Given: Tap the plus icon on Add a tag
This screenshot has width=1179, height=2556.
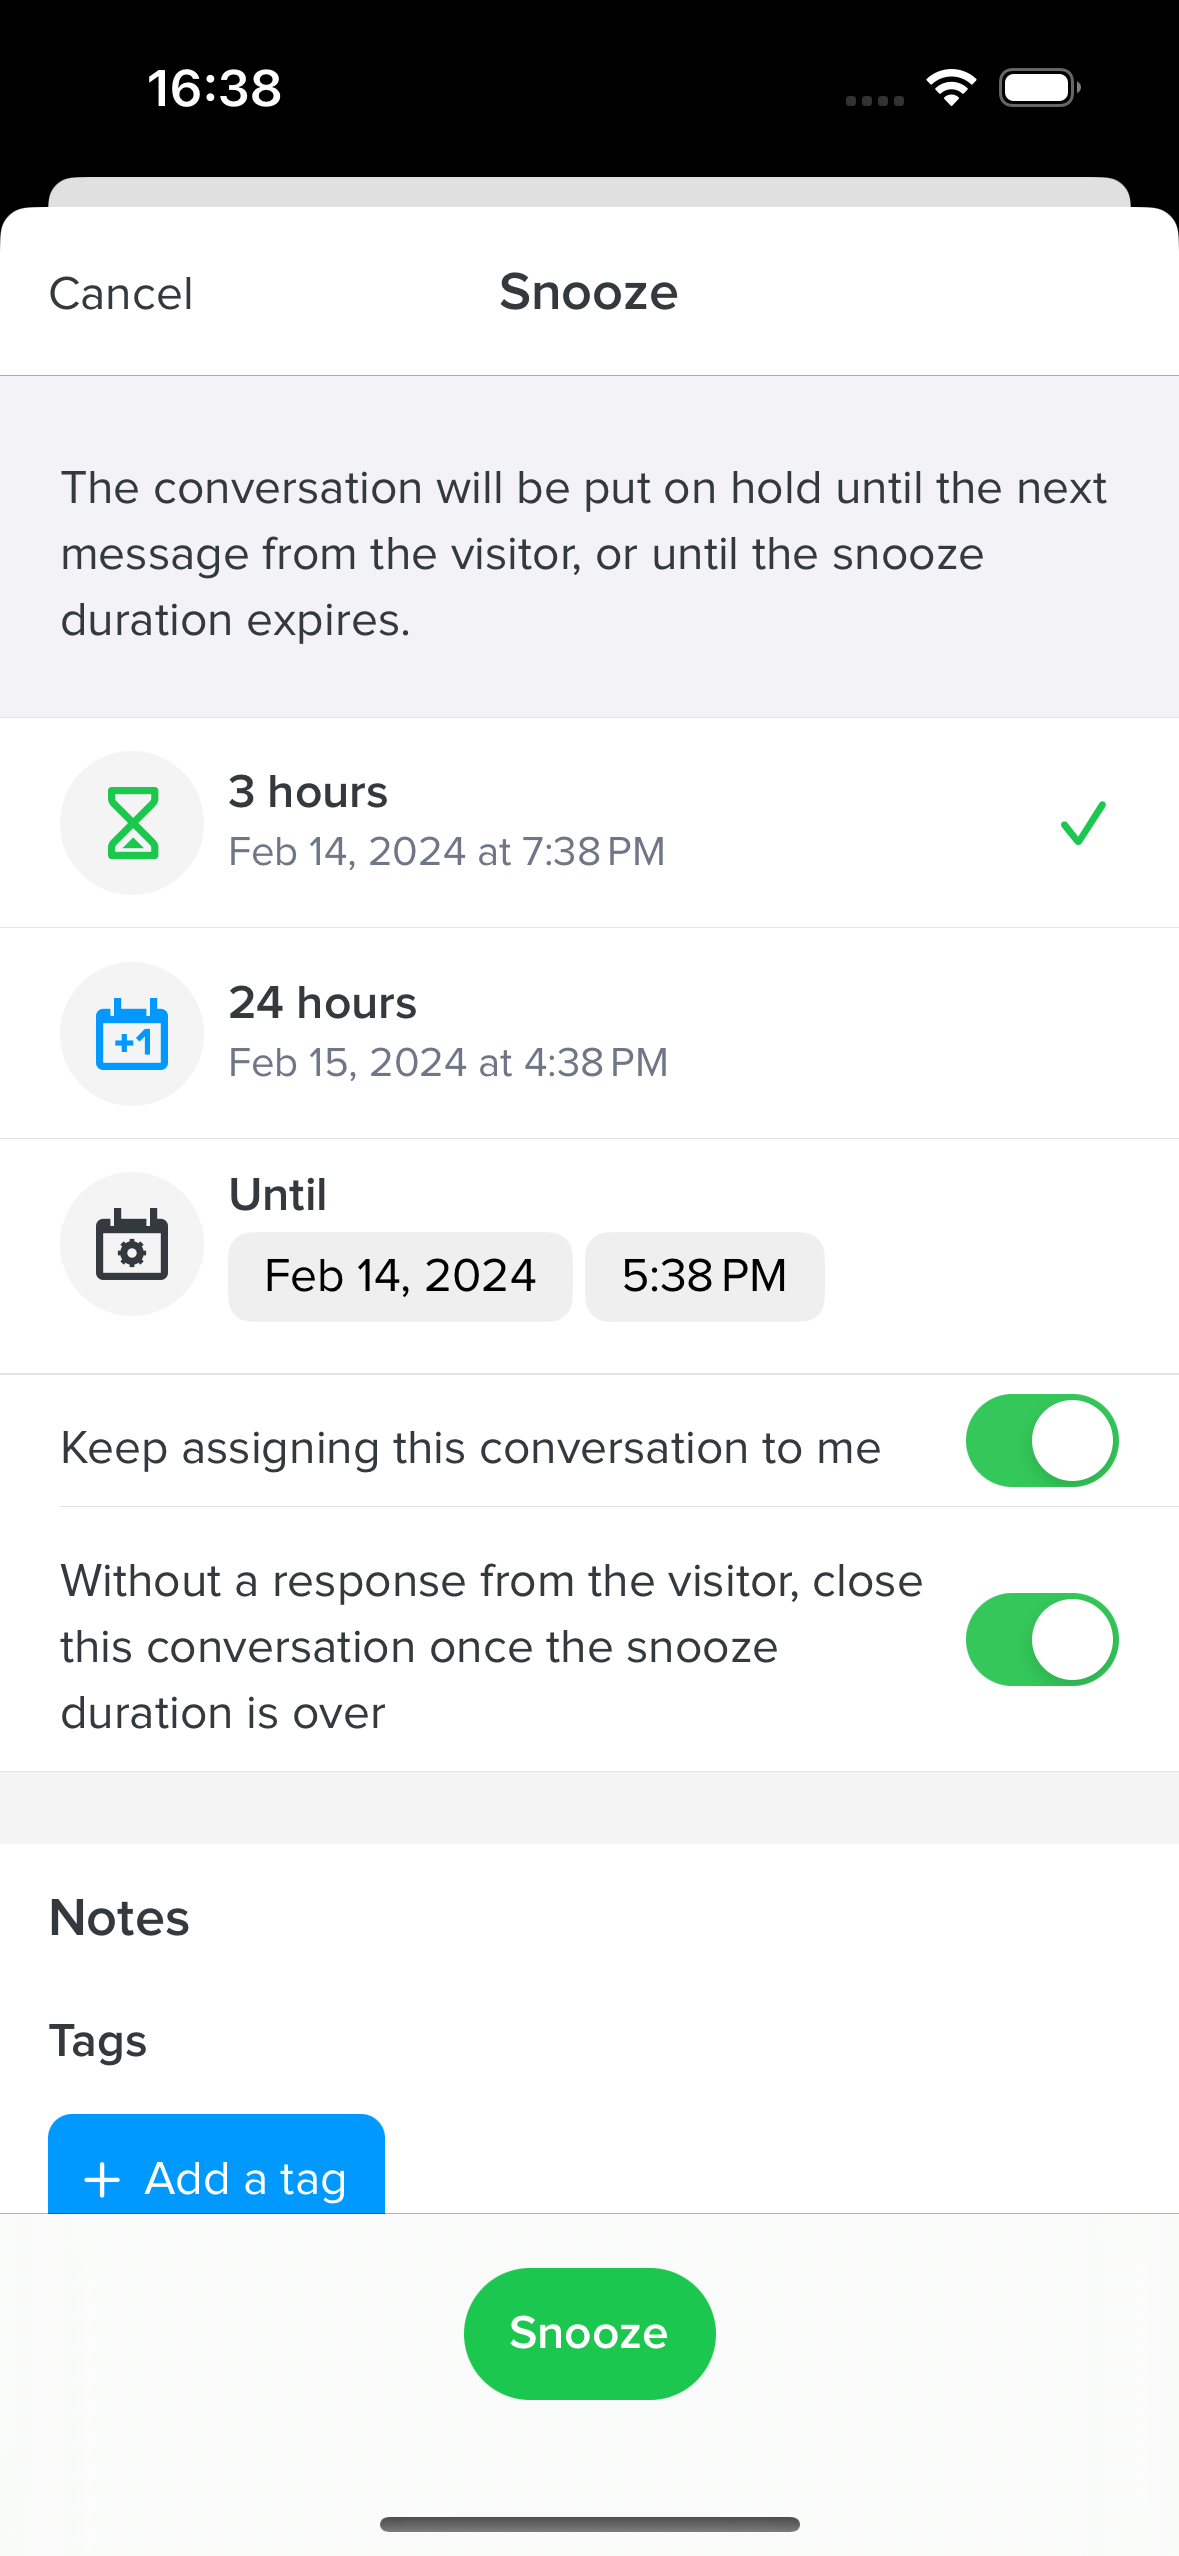Looking at the screenshot, I should [103, 2180].
